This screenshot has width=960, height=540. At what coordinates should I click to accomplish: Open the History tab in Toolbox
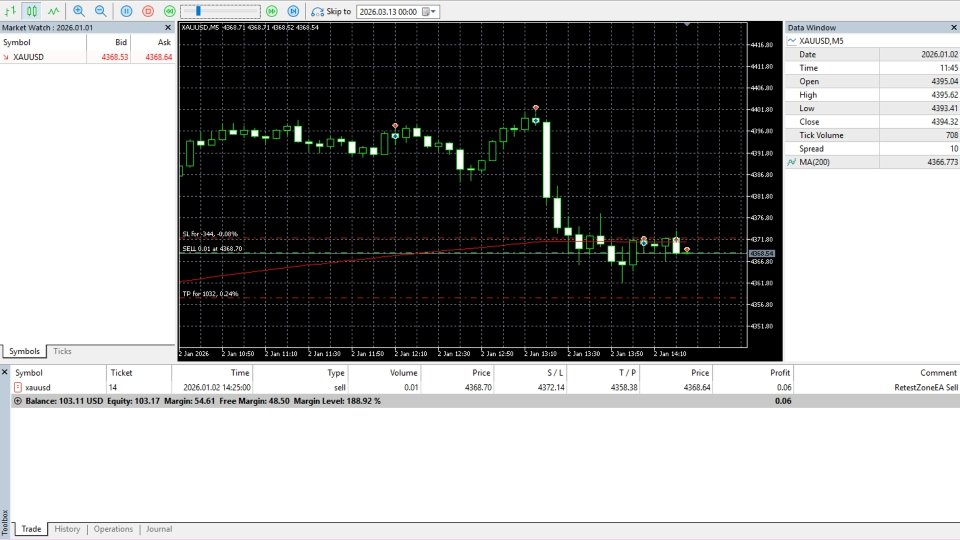[67, 529]
